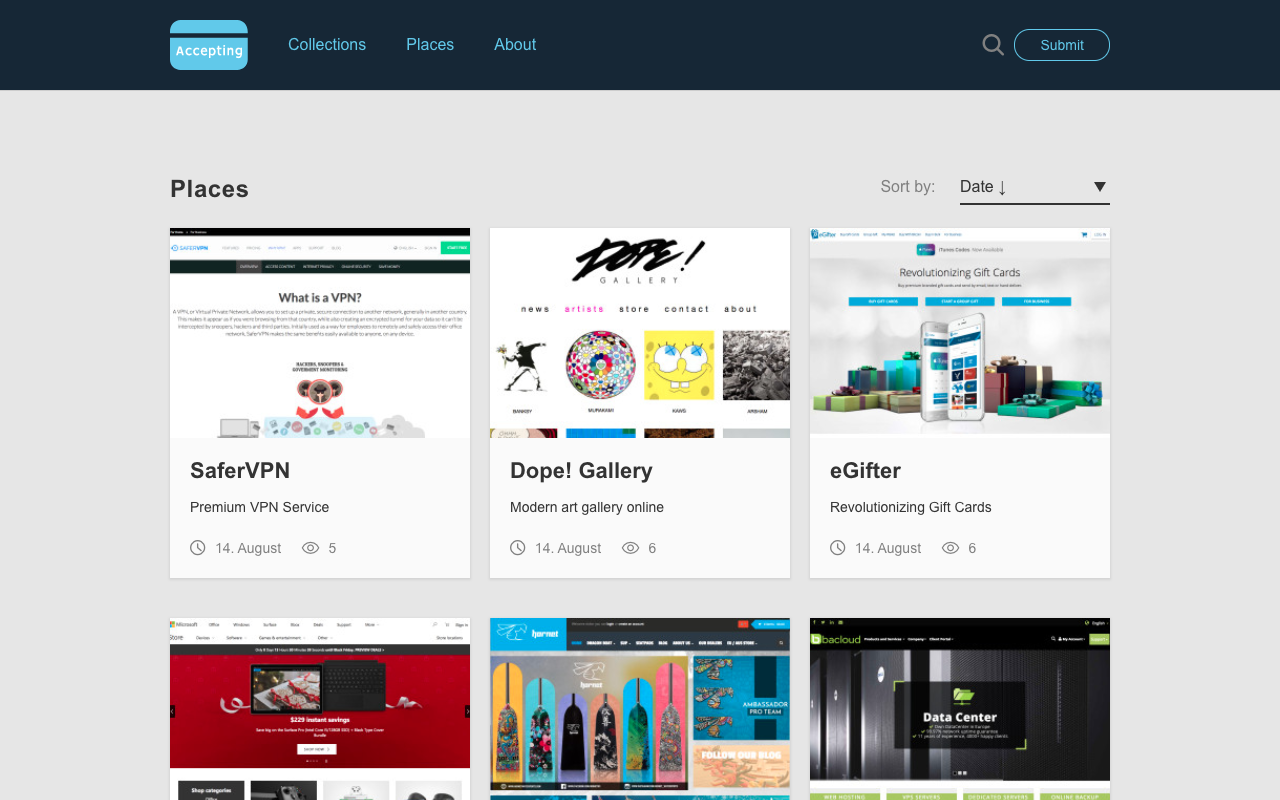
Task: Click the clock icon on eGifter card
Action: click(838, 548)
